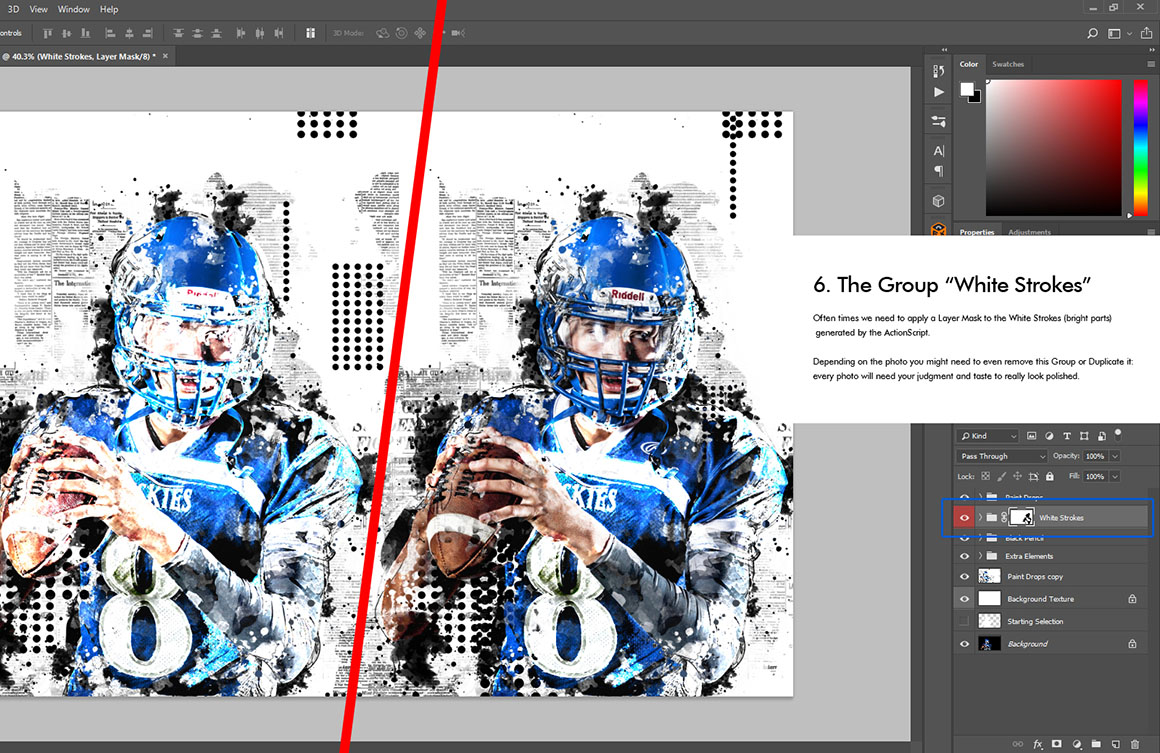Open the Paragraph panel icon

click(x=938, y=171)
